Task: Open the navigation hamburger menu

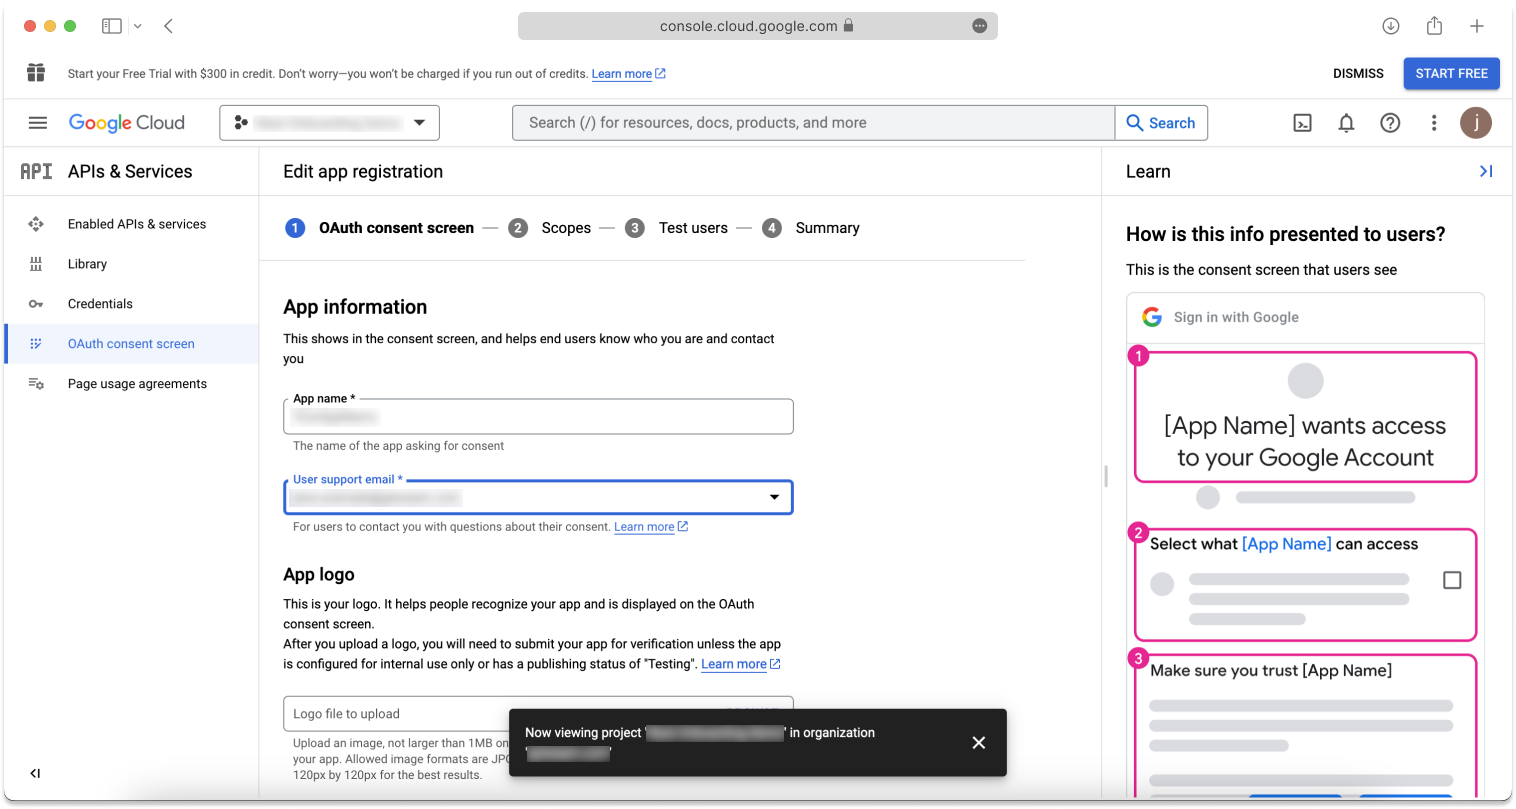Action: point(37,122)
